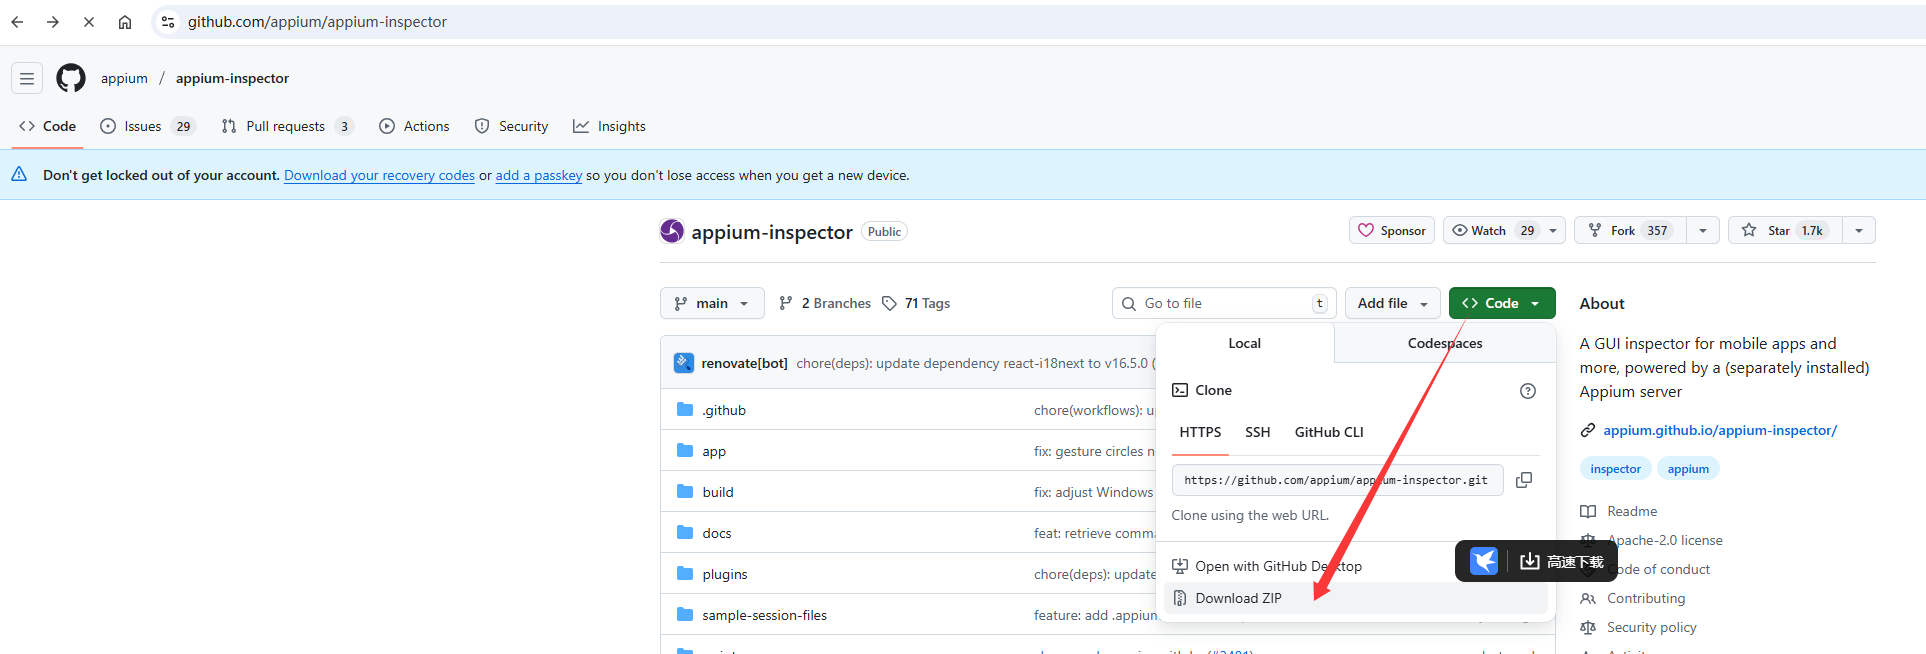
Task: Expand the Star lists dropdown arrow
Action: 1859,230
